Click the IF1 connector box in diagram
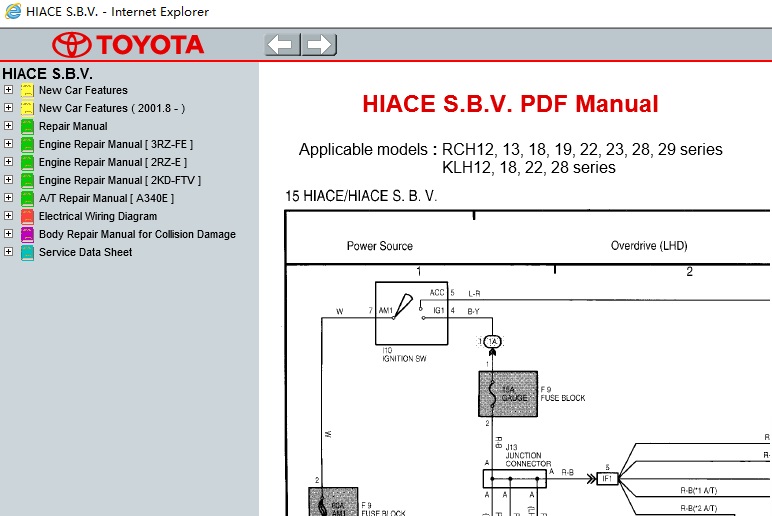The image size is (772, 516). (607, 479)
